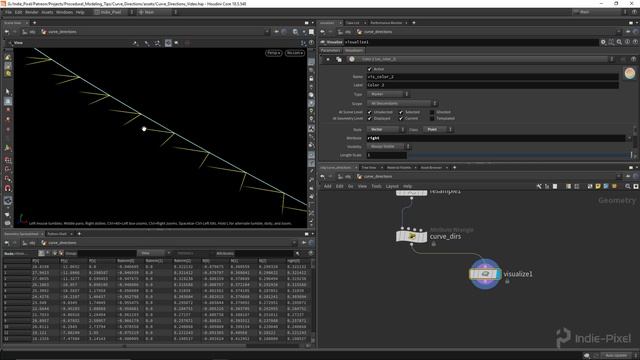The height and width of the screenshot is (360, 640).
Task: Click the blue note icon in network toolbar
Action: 606,186
